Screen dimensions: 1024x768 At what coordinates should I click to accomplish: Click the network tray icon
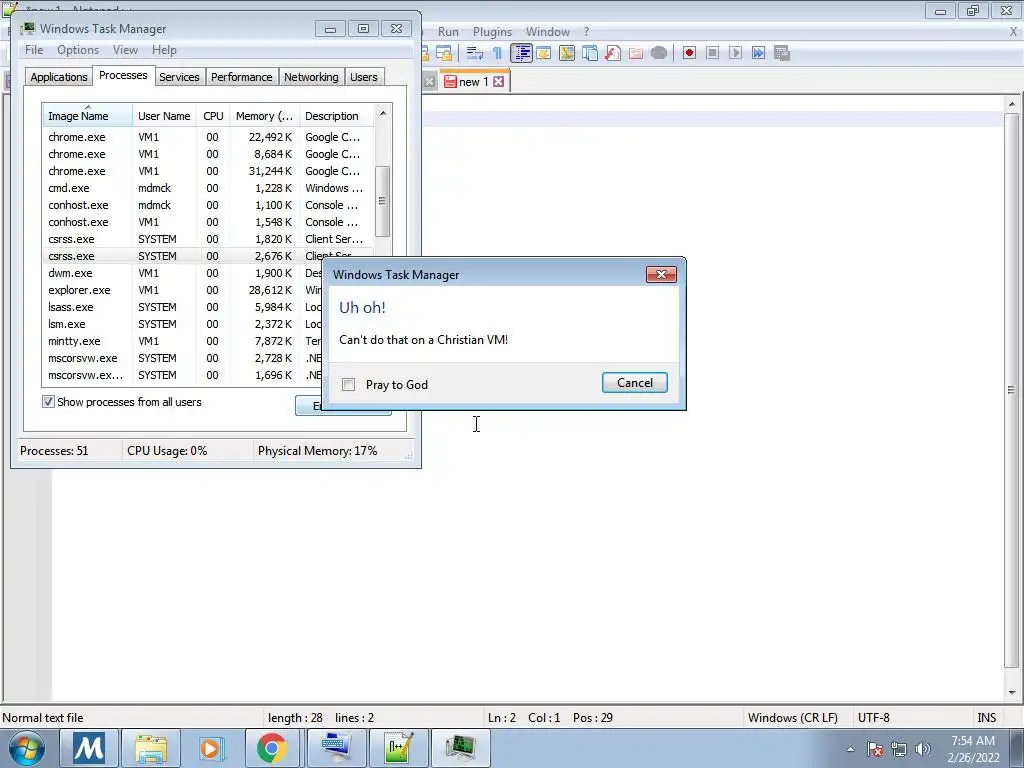coord(899,749)
